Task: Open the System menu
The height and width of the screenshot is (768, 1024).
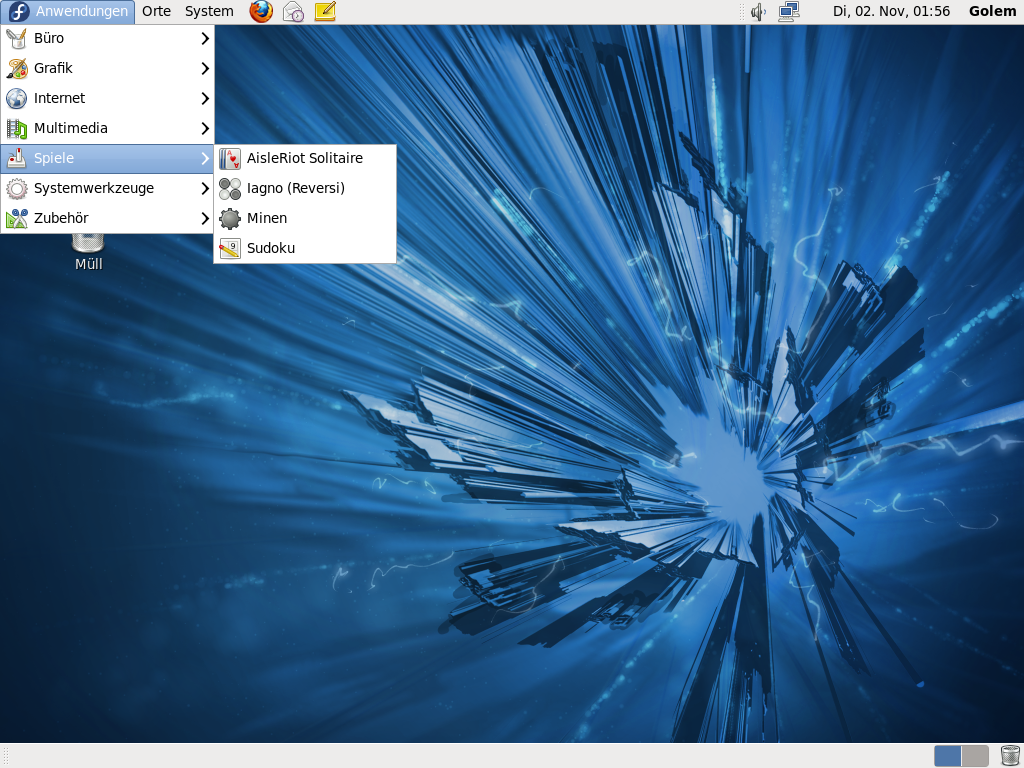Action: pos(209,12)
